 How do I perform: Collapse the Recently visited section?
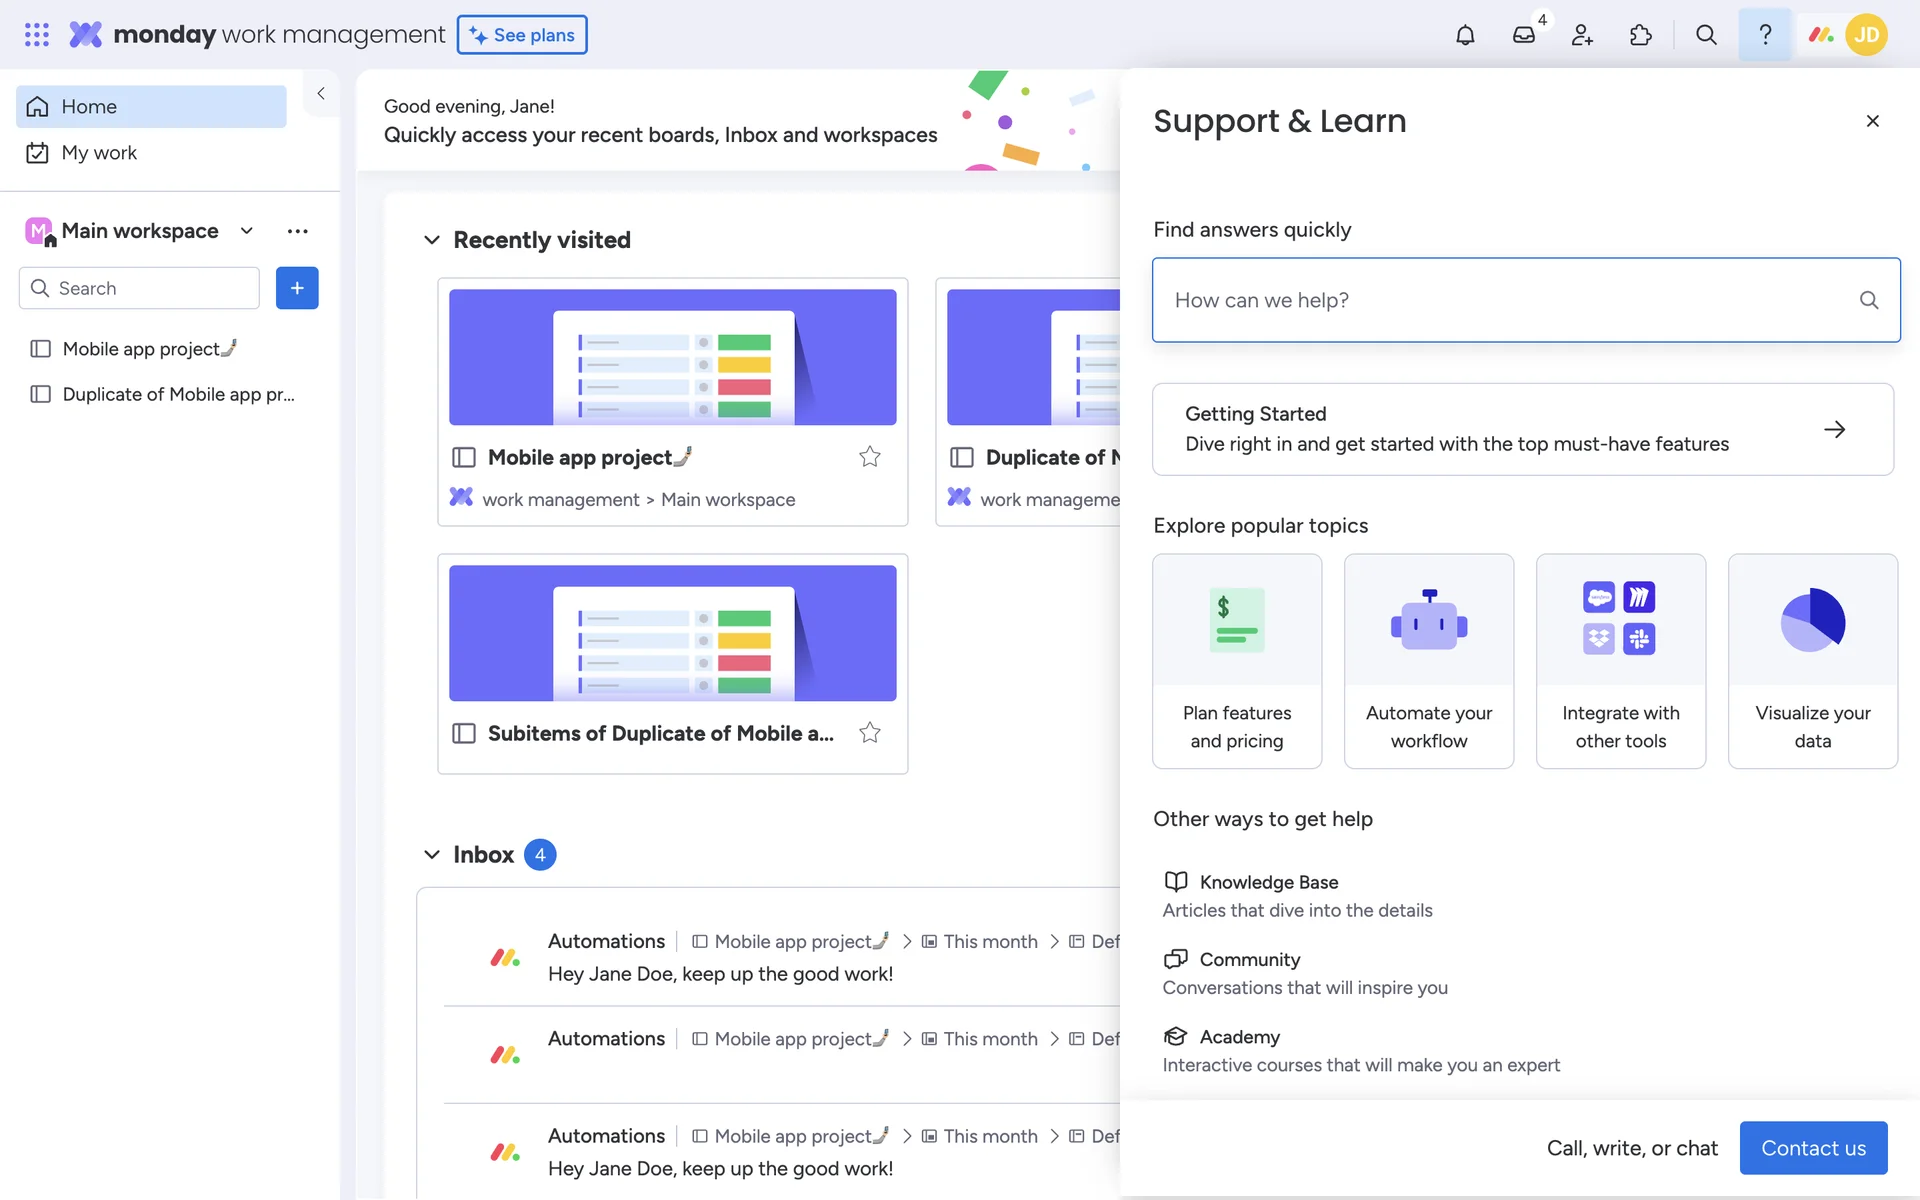pyautogui.click(x=432, y=240)
